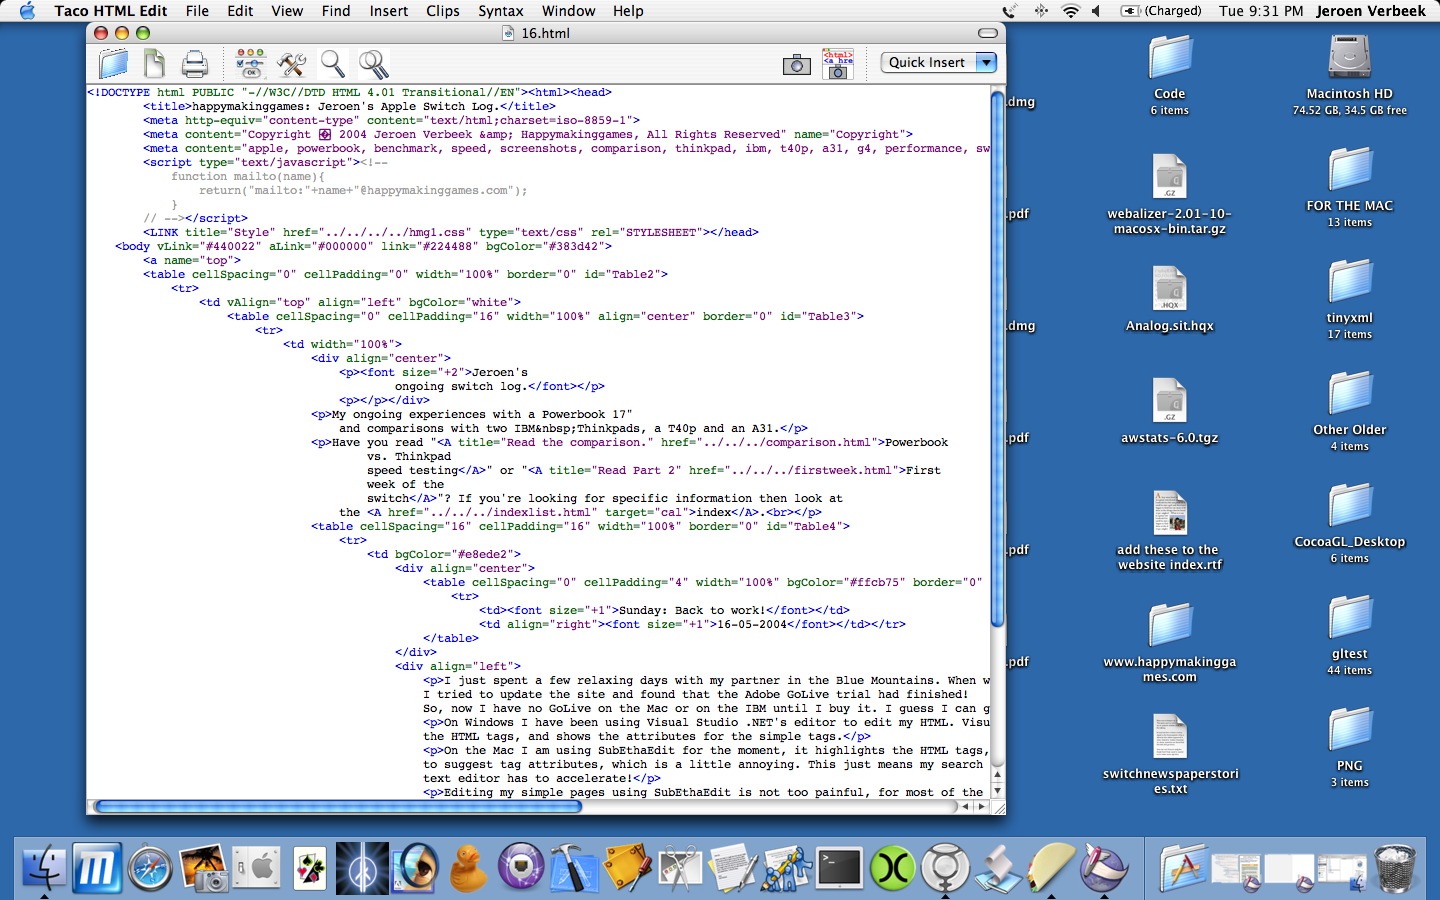Launch Safari from the Dock
The height and width of the screenshot is (900, 1440).
[x=150, y=867]
